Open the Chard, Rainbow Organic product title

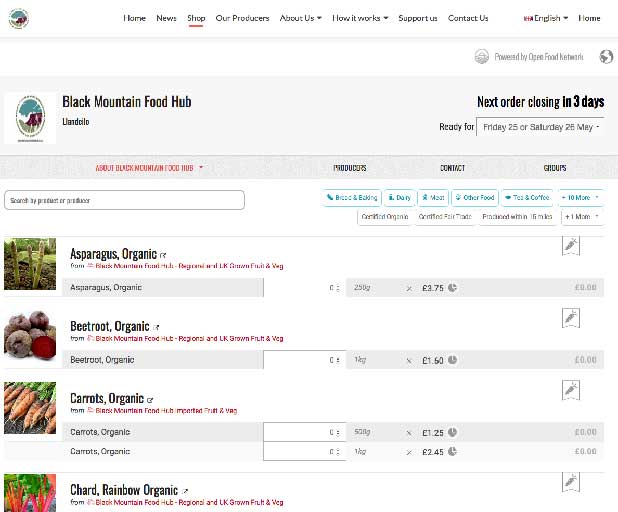click(x=124, y=490)
